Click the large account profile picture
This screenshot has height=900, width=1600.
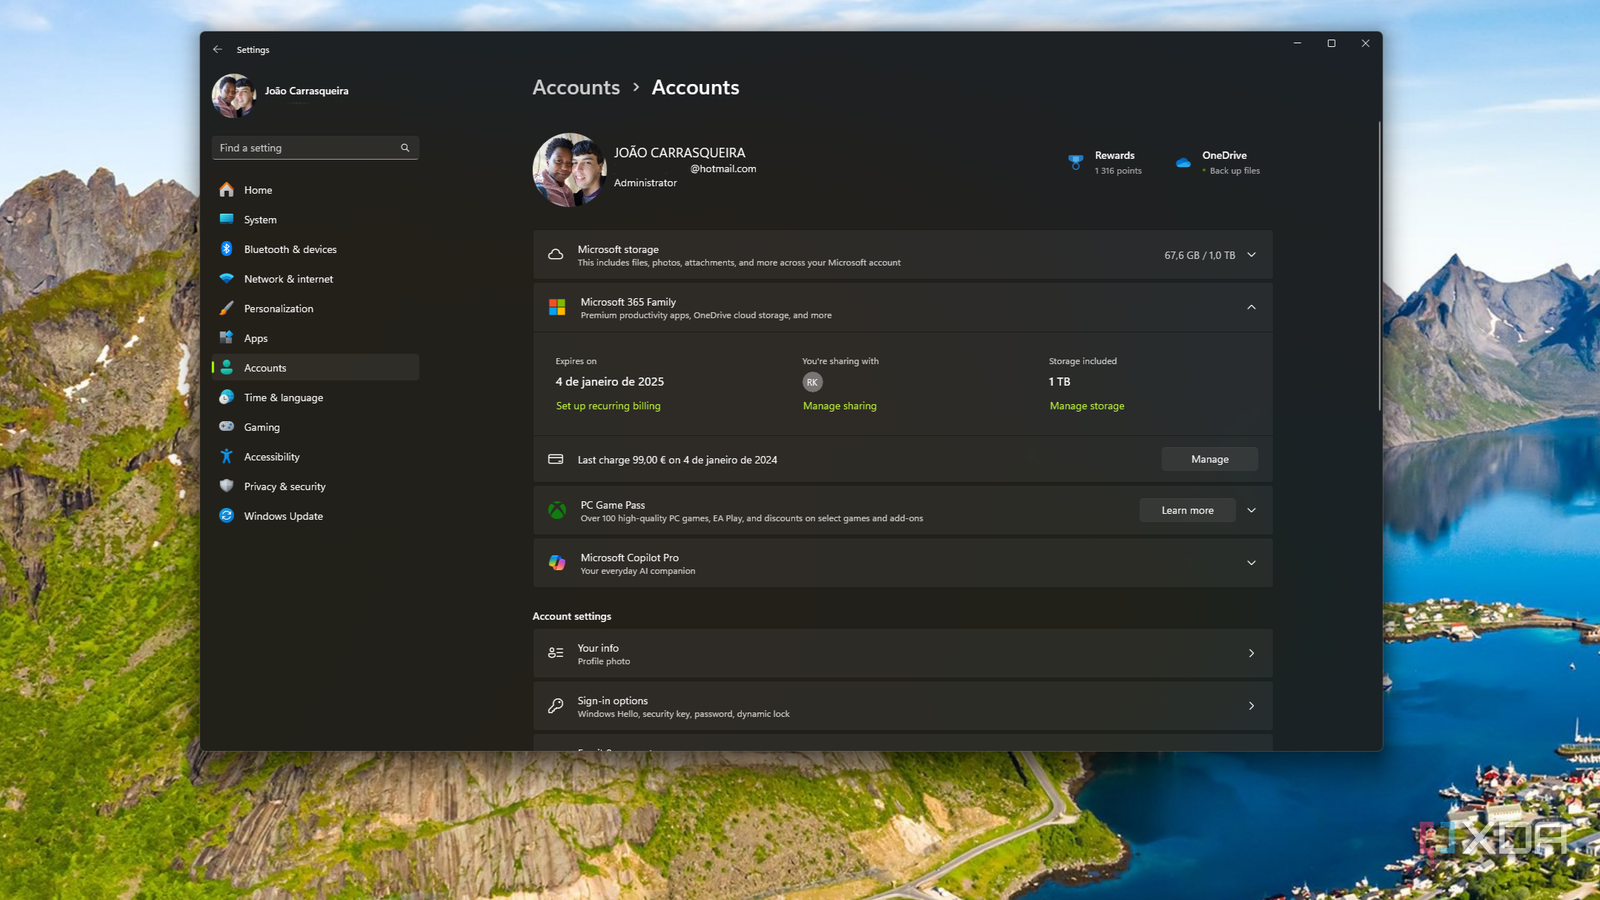(570, 170)
